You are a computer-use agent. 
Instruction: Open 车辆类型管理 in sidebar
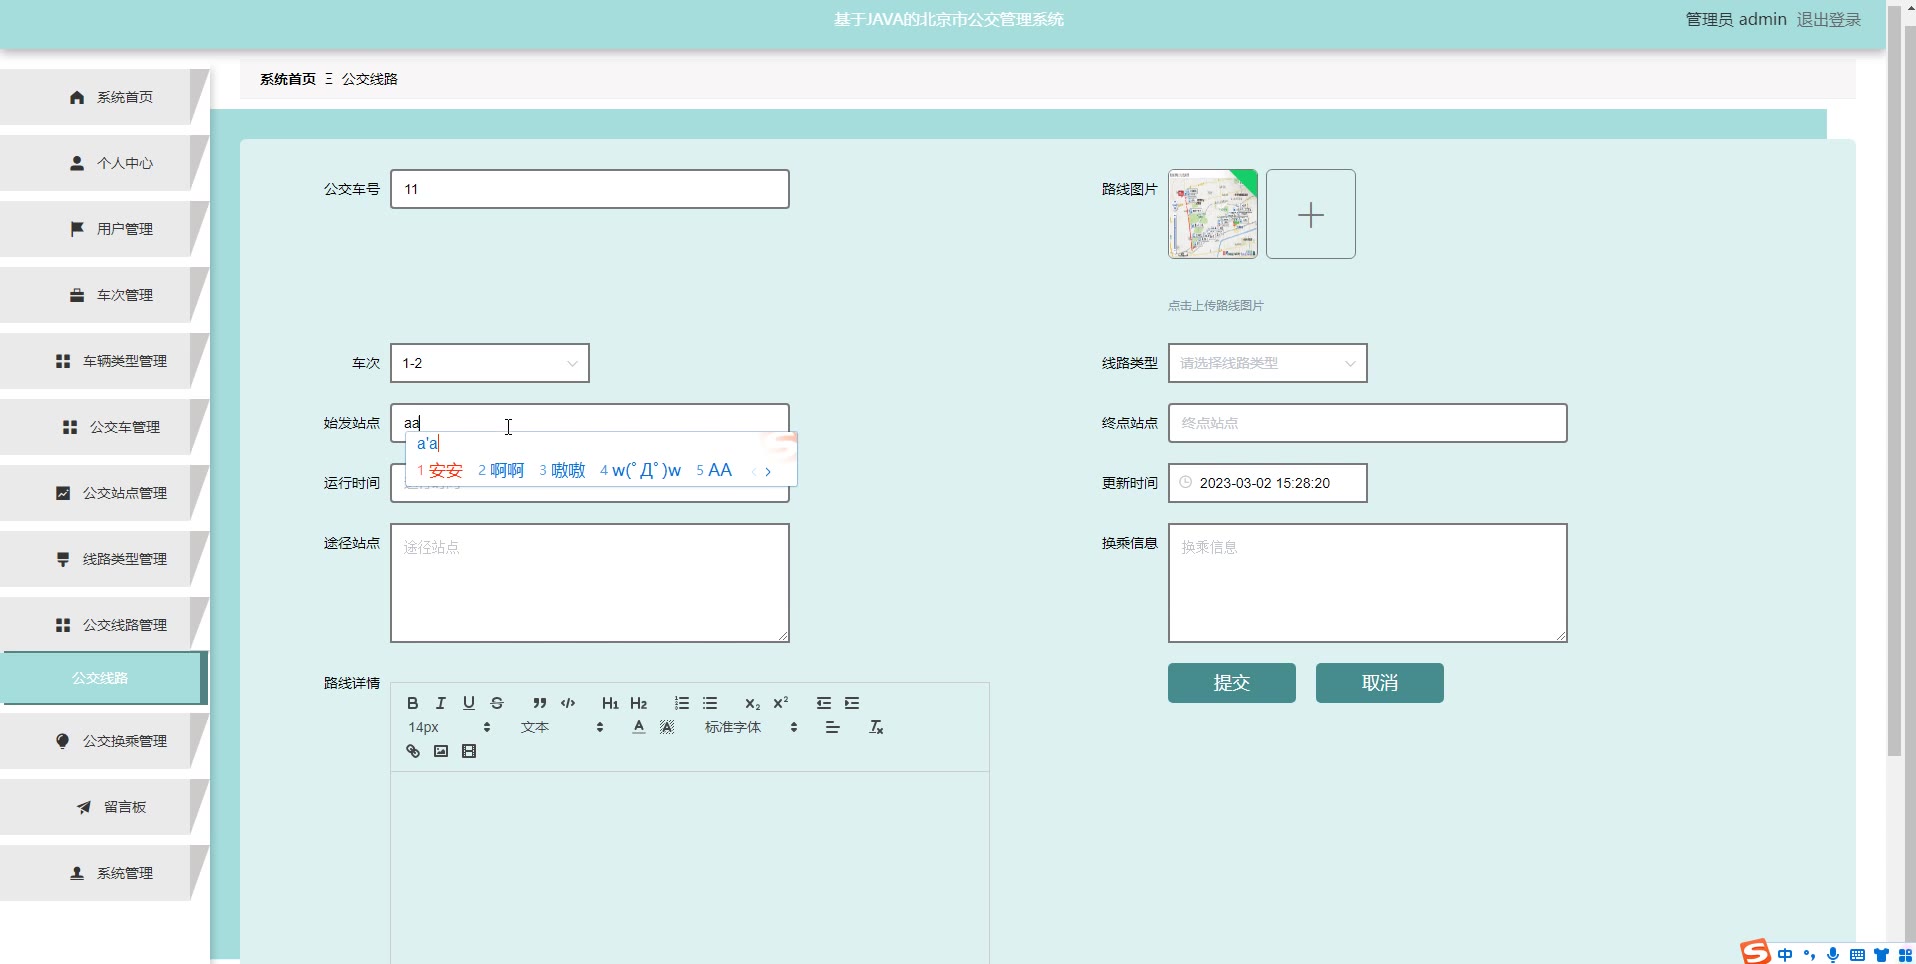pos(104,361)
